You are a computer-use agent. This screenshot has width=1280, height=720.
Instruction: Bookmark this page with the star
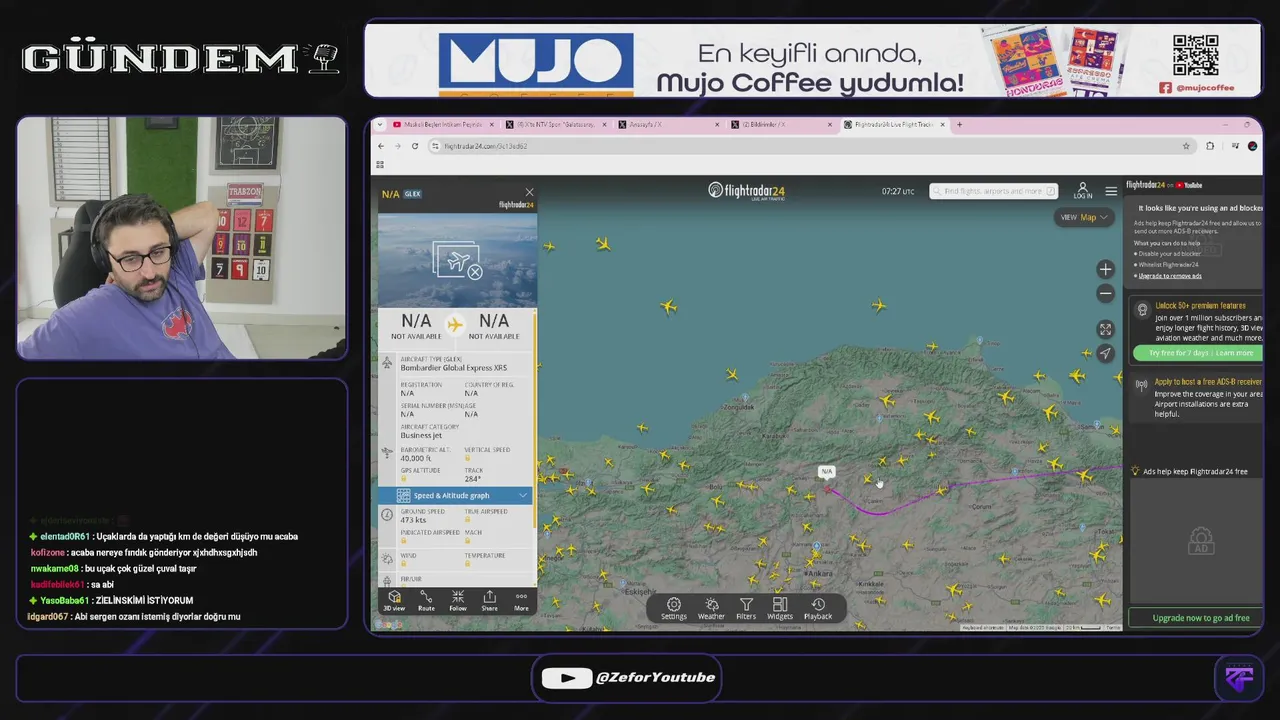click(1186, 146)
